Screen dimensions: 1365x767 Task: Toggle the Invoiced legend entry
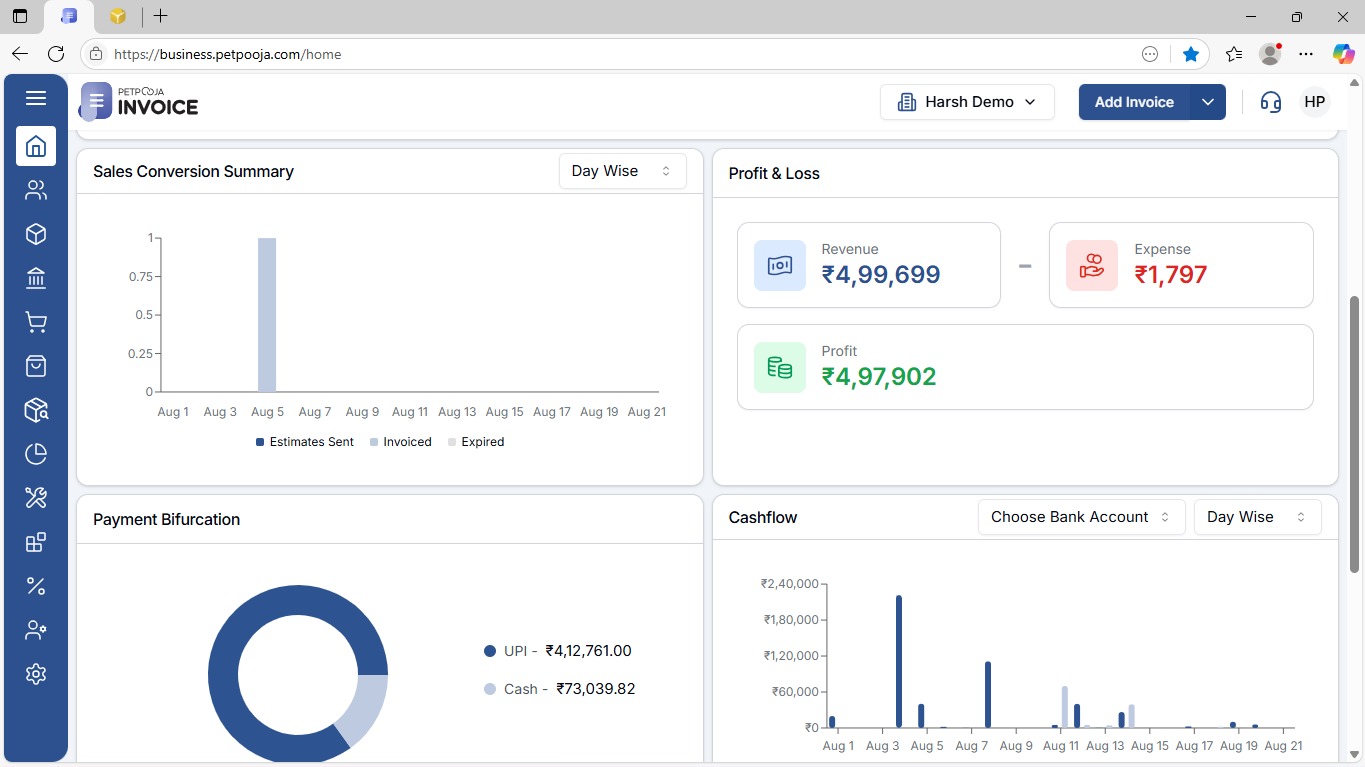[400, 441]
